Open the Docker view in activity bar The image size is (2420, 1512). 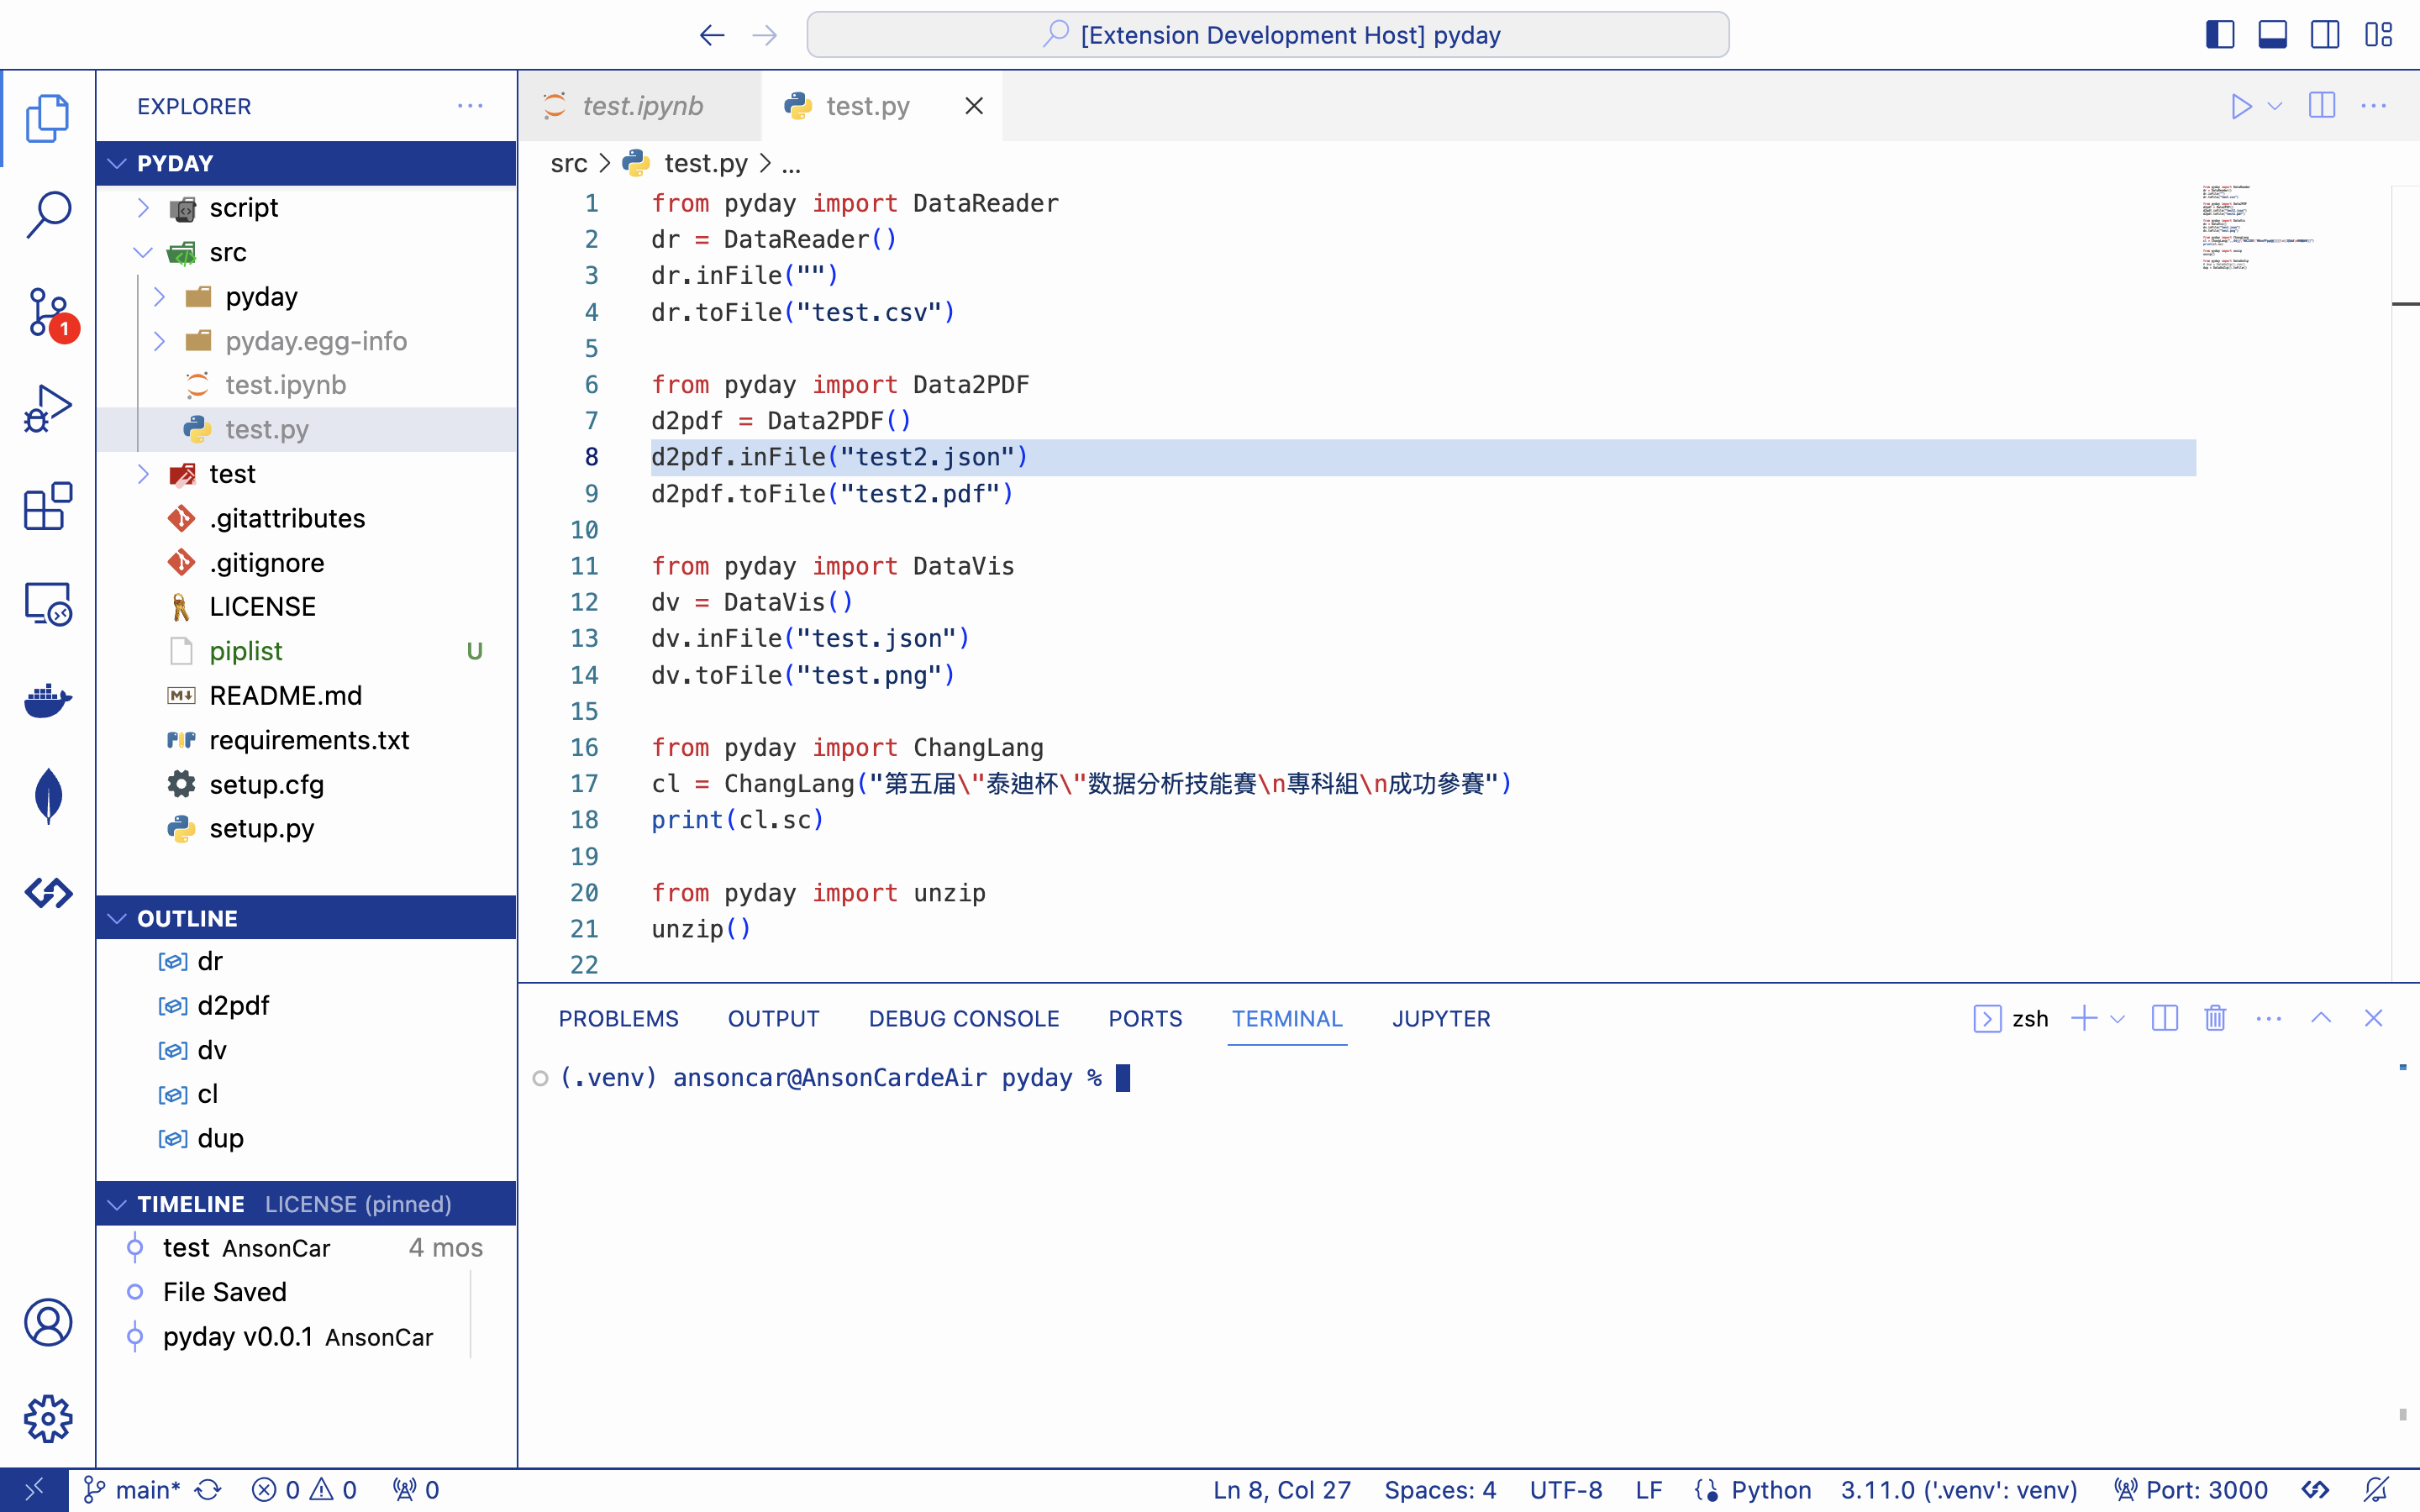(47, 700)
